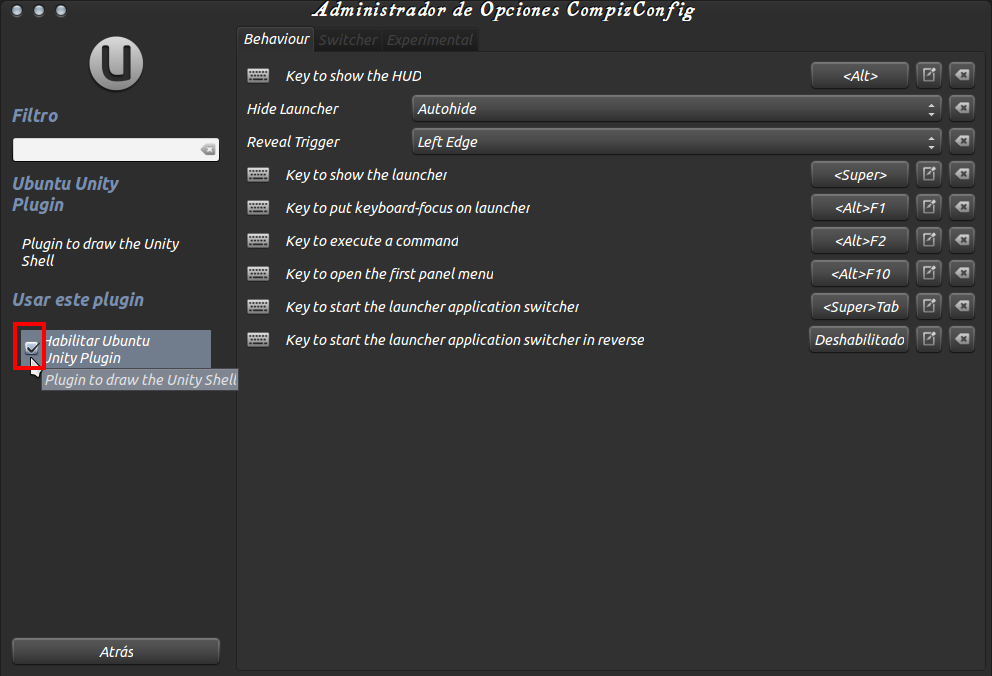This screenshot has width=992, height=676.
Task: Click the keyboard icon for Key to show the launcher
Action: [258, 174]
